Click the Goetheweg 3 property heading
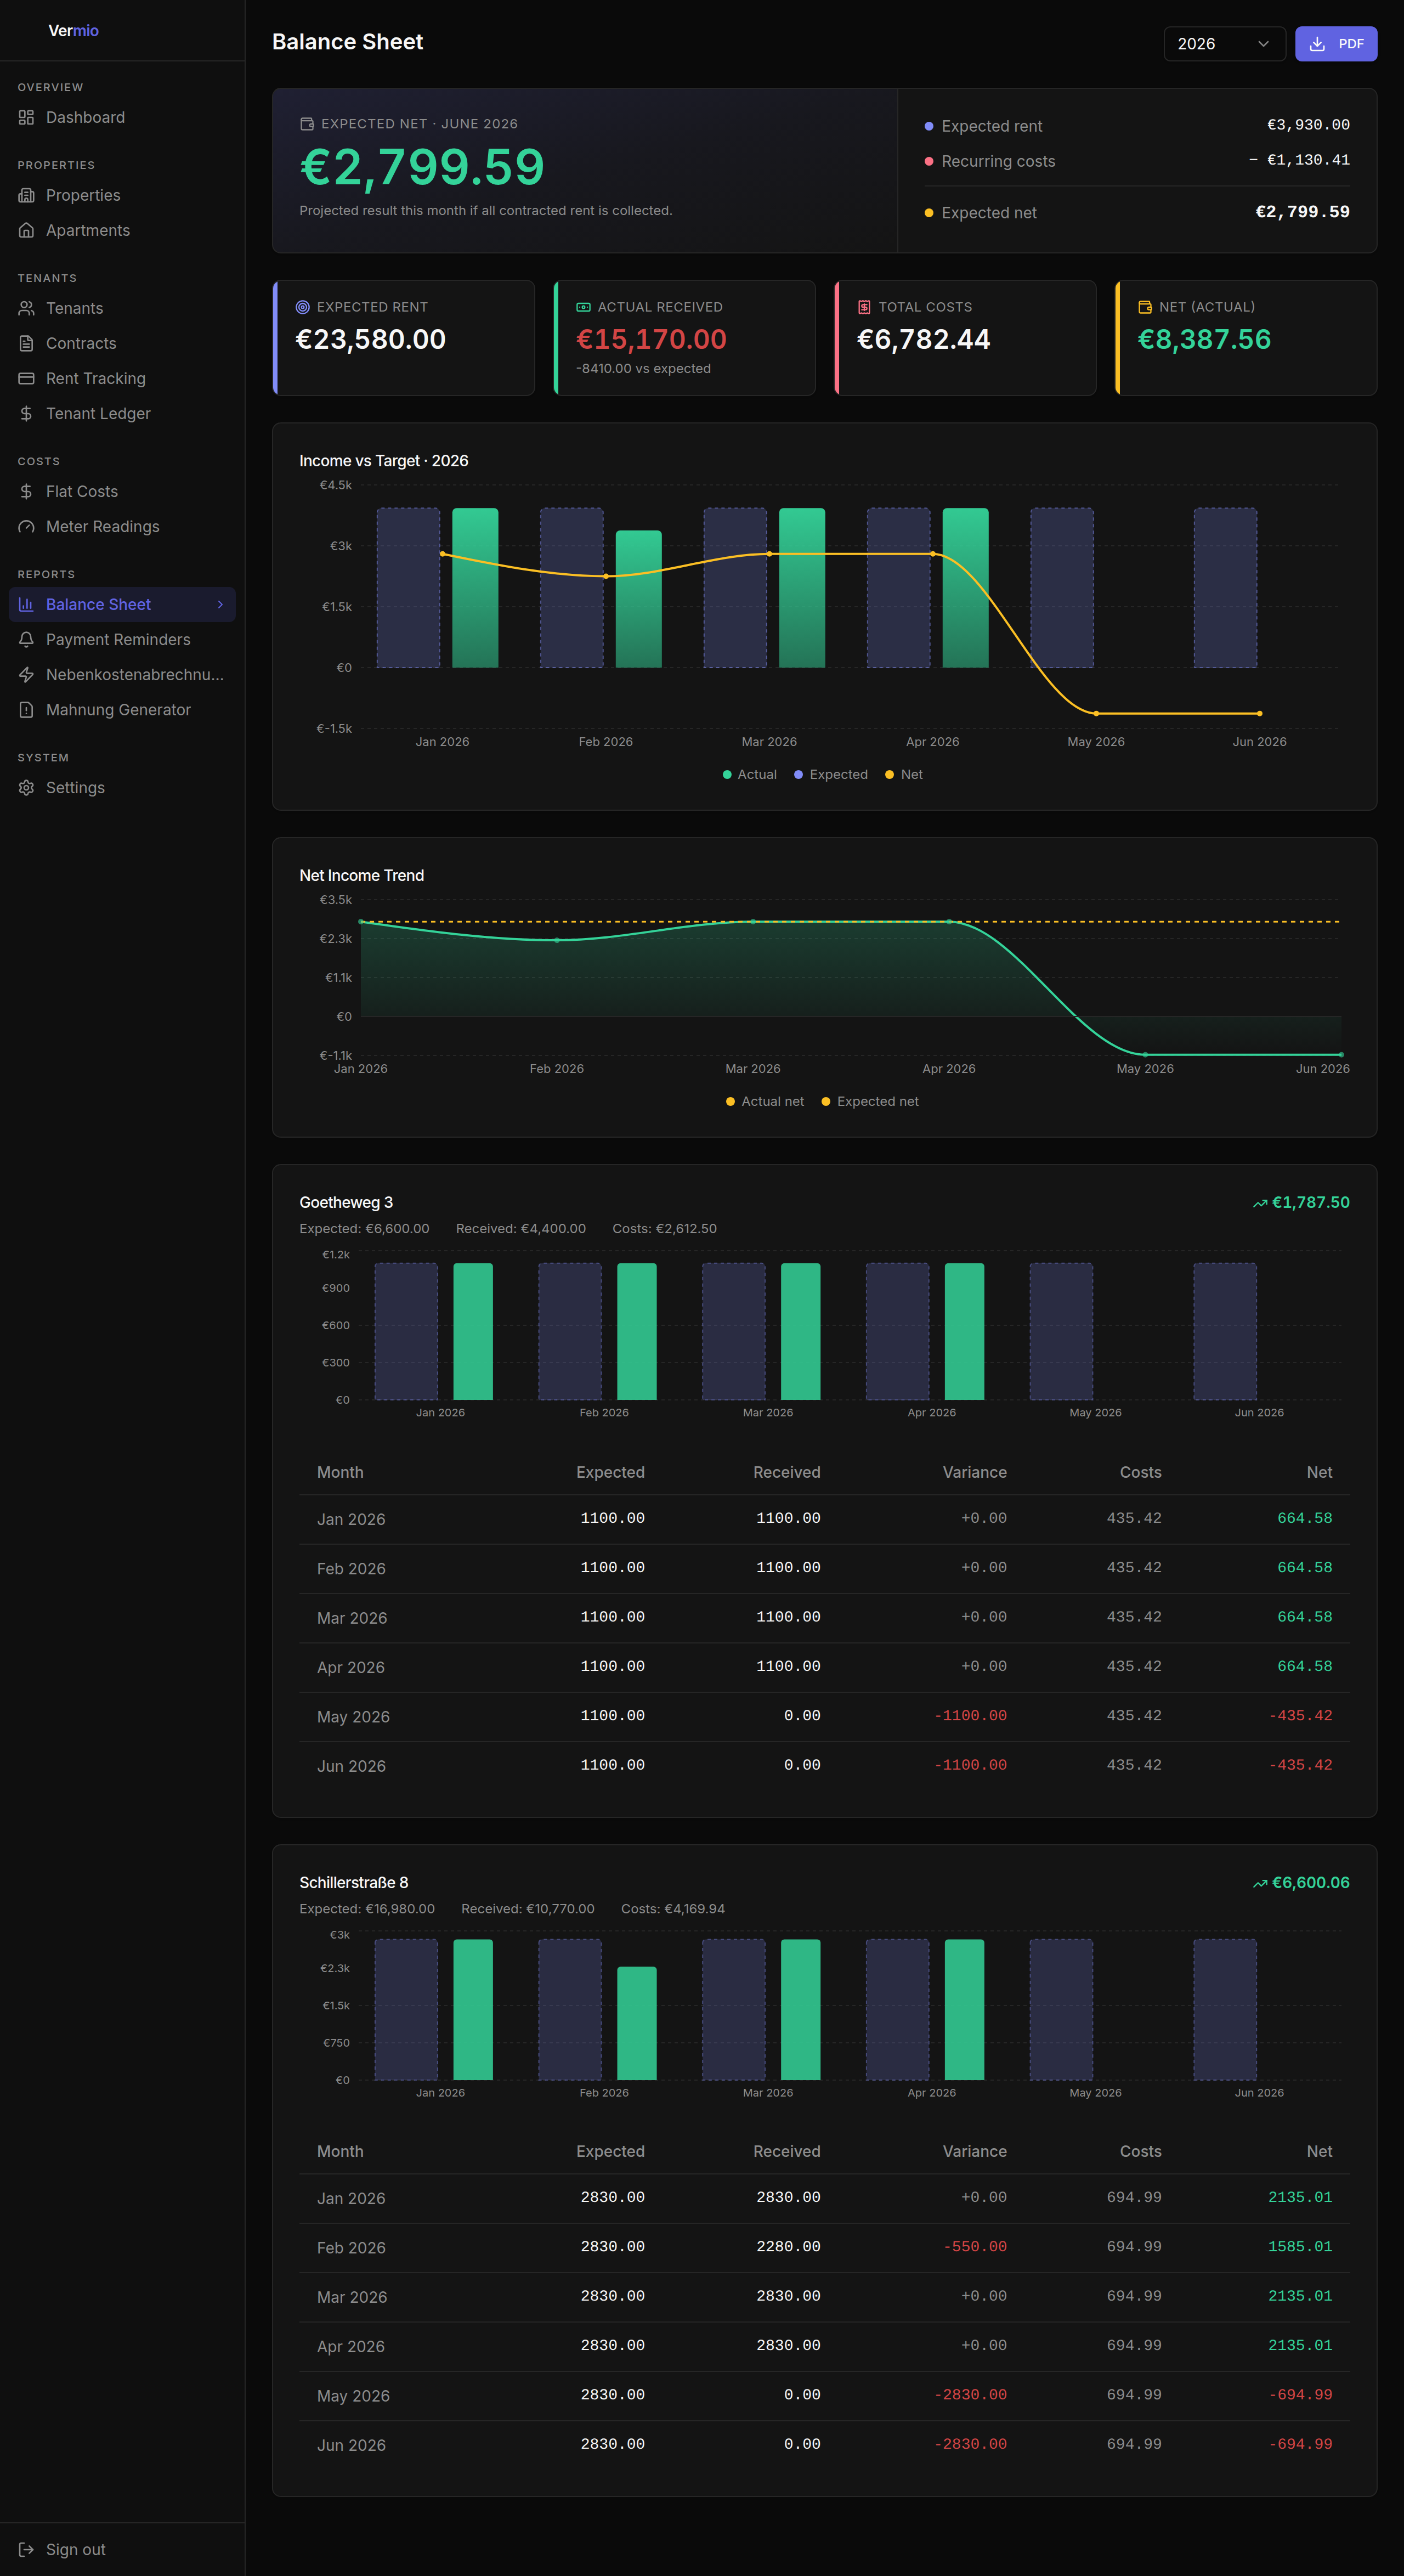 pyautogui.click(x=346, y=1202)
